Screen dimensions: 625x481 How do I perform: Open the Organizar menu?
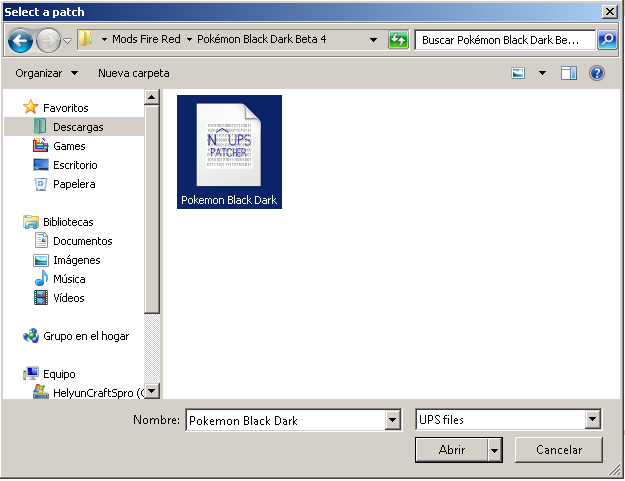coord(46,73)
